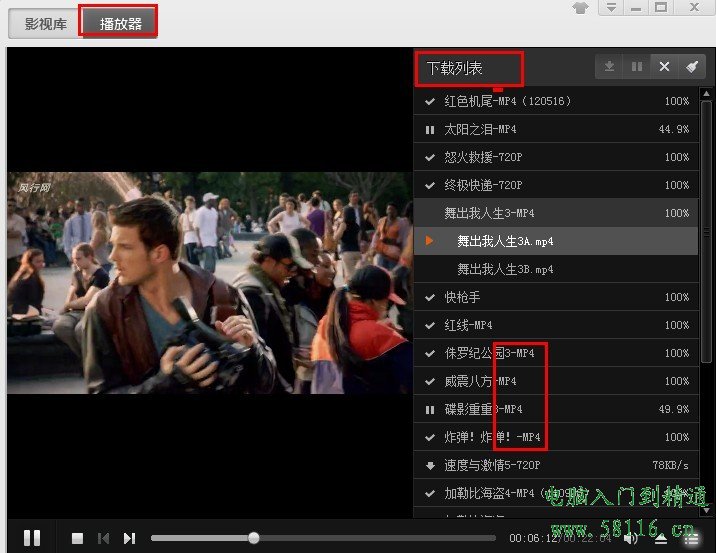This screenshot has height=553, width=716.
Task: Click the orange play indicator on 舞出我人生3A.mp4
Action: coord(429,241)
